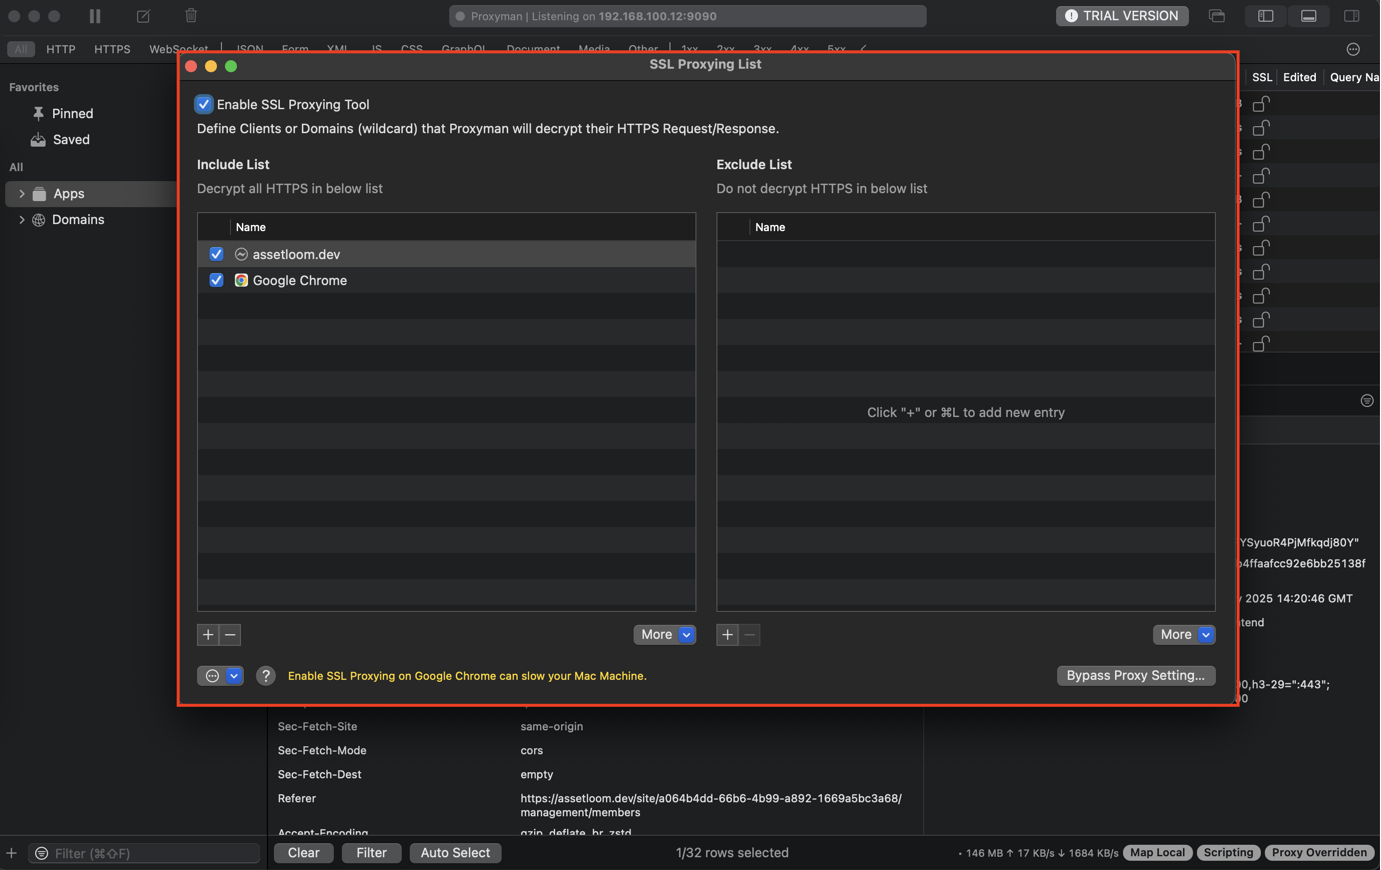The image size is (1381, 870).
Task: Expand the Apps tree item
Action: (x=21, y=194)
